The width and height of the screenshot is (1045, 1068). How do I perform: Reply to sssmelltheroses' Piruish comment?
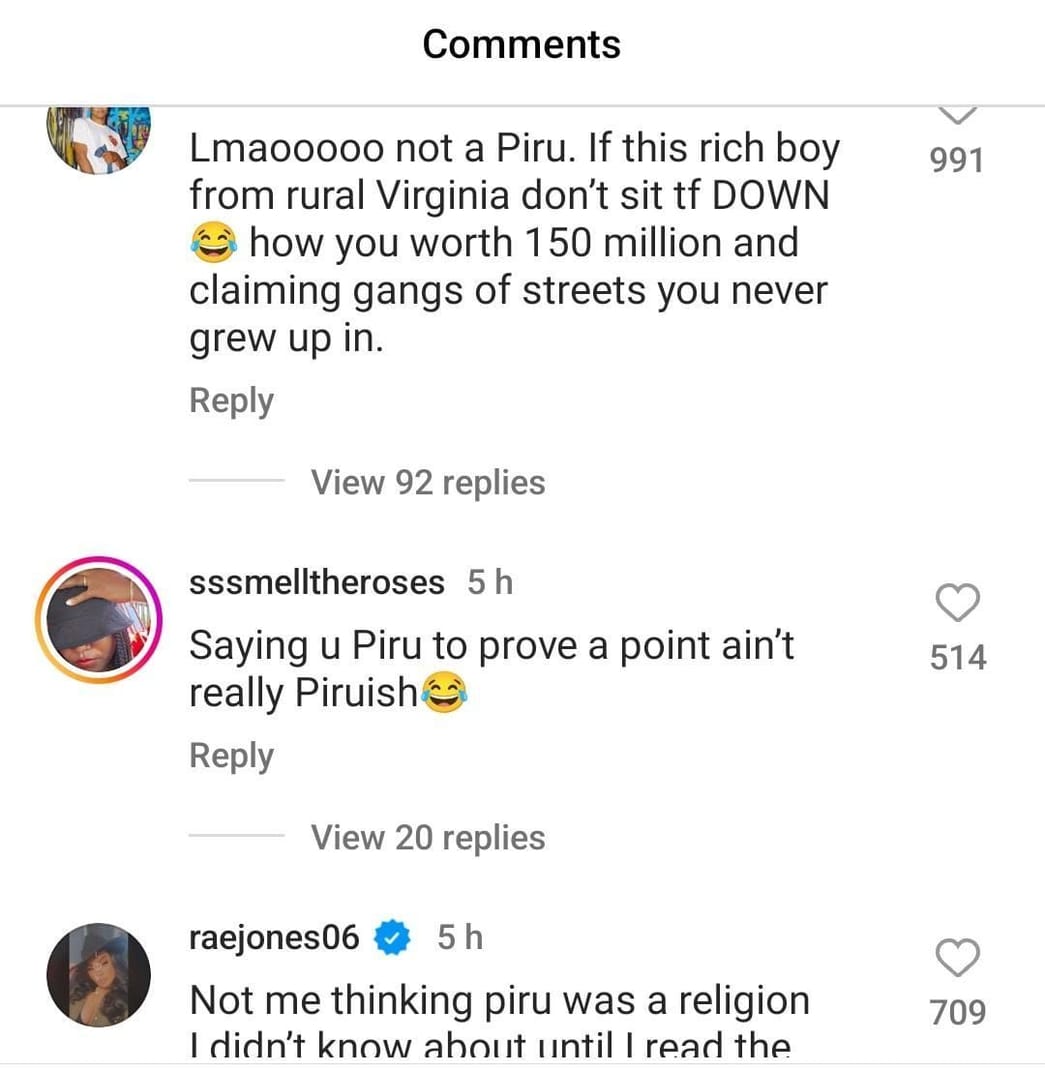231,756
